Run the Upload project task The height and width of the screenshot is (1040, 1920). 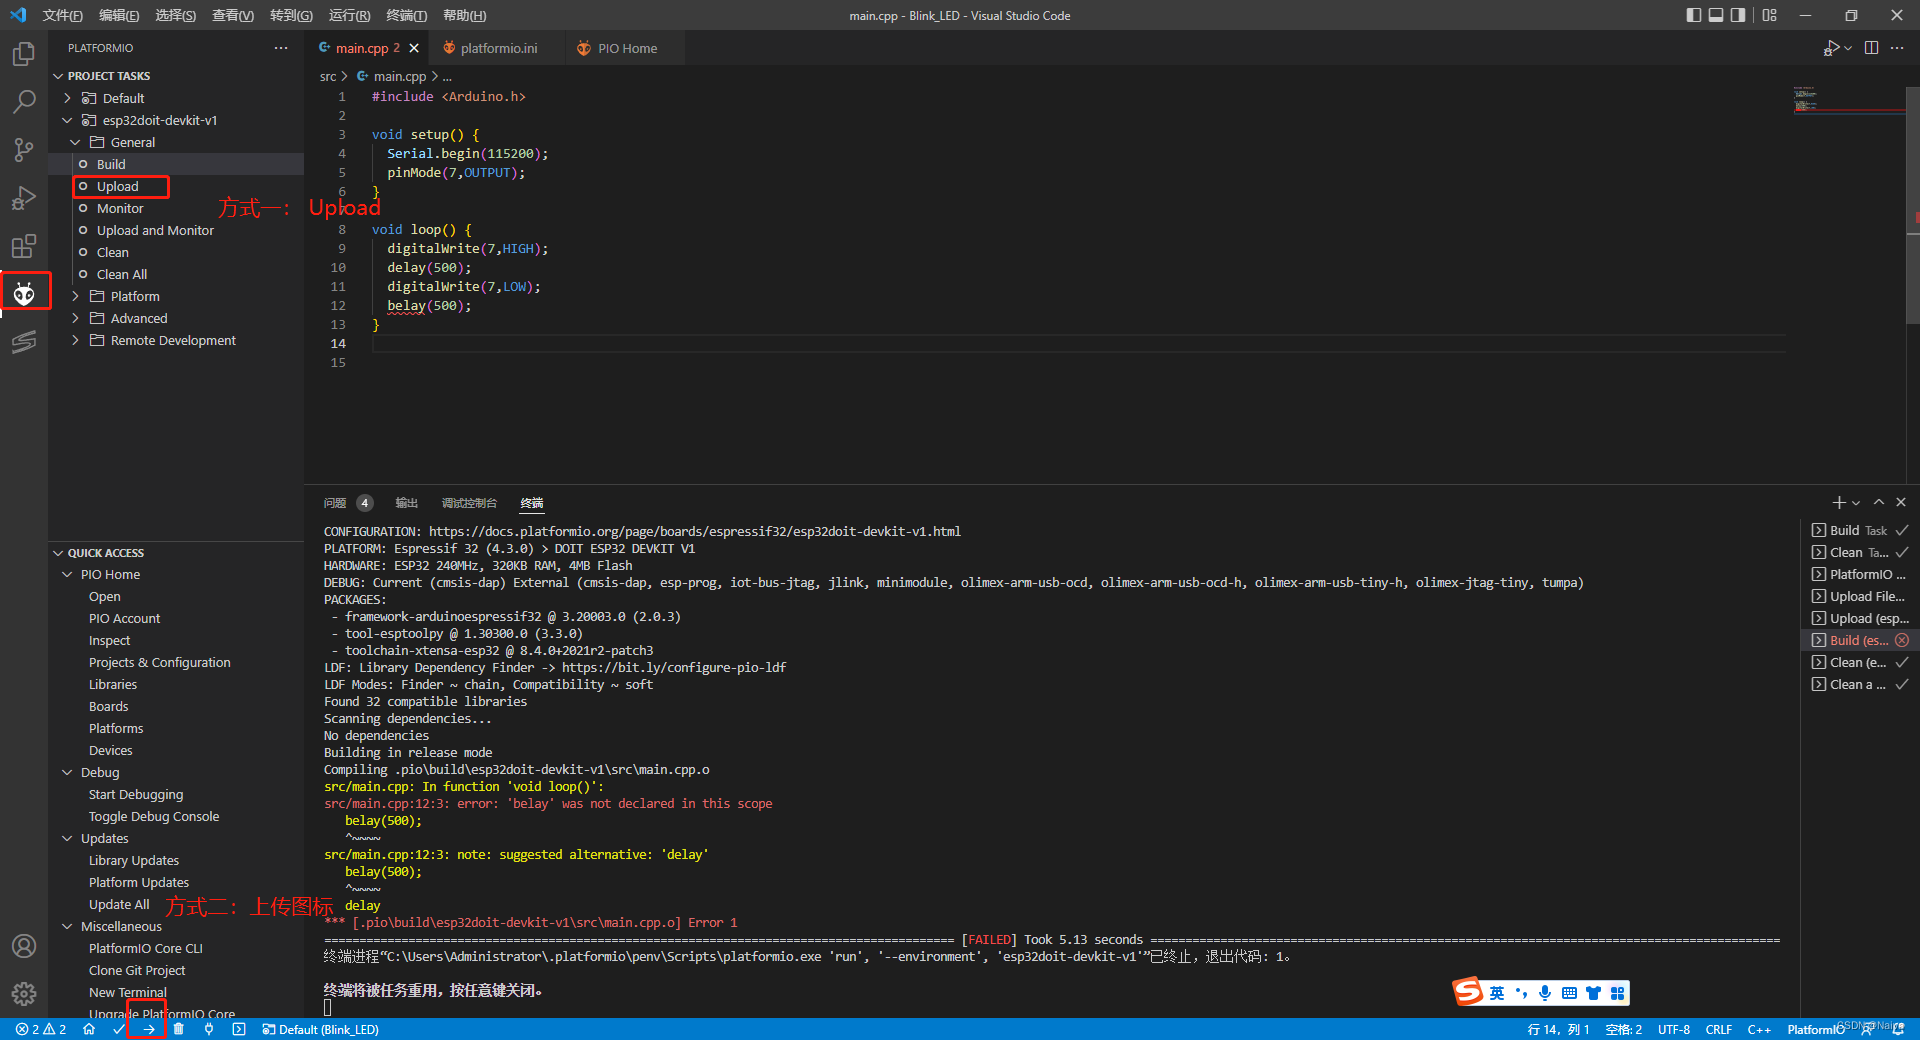tap(118, 186)
